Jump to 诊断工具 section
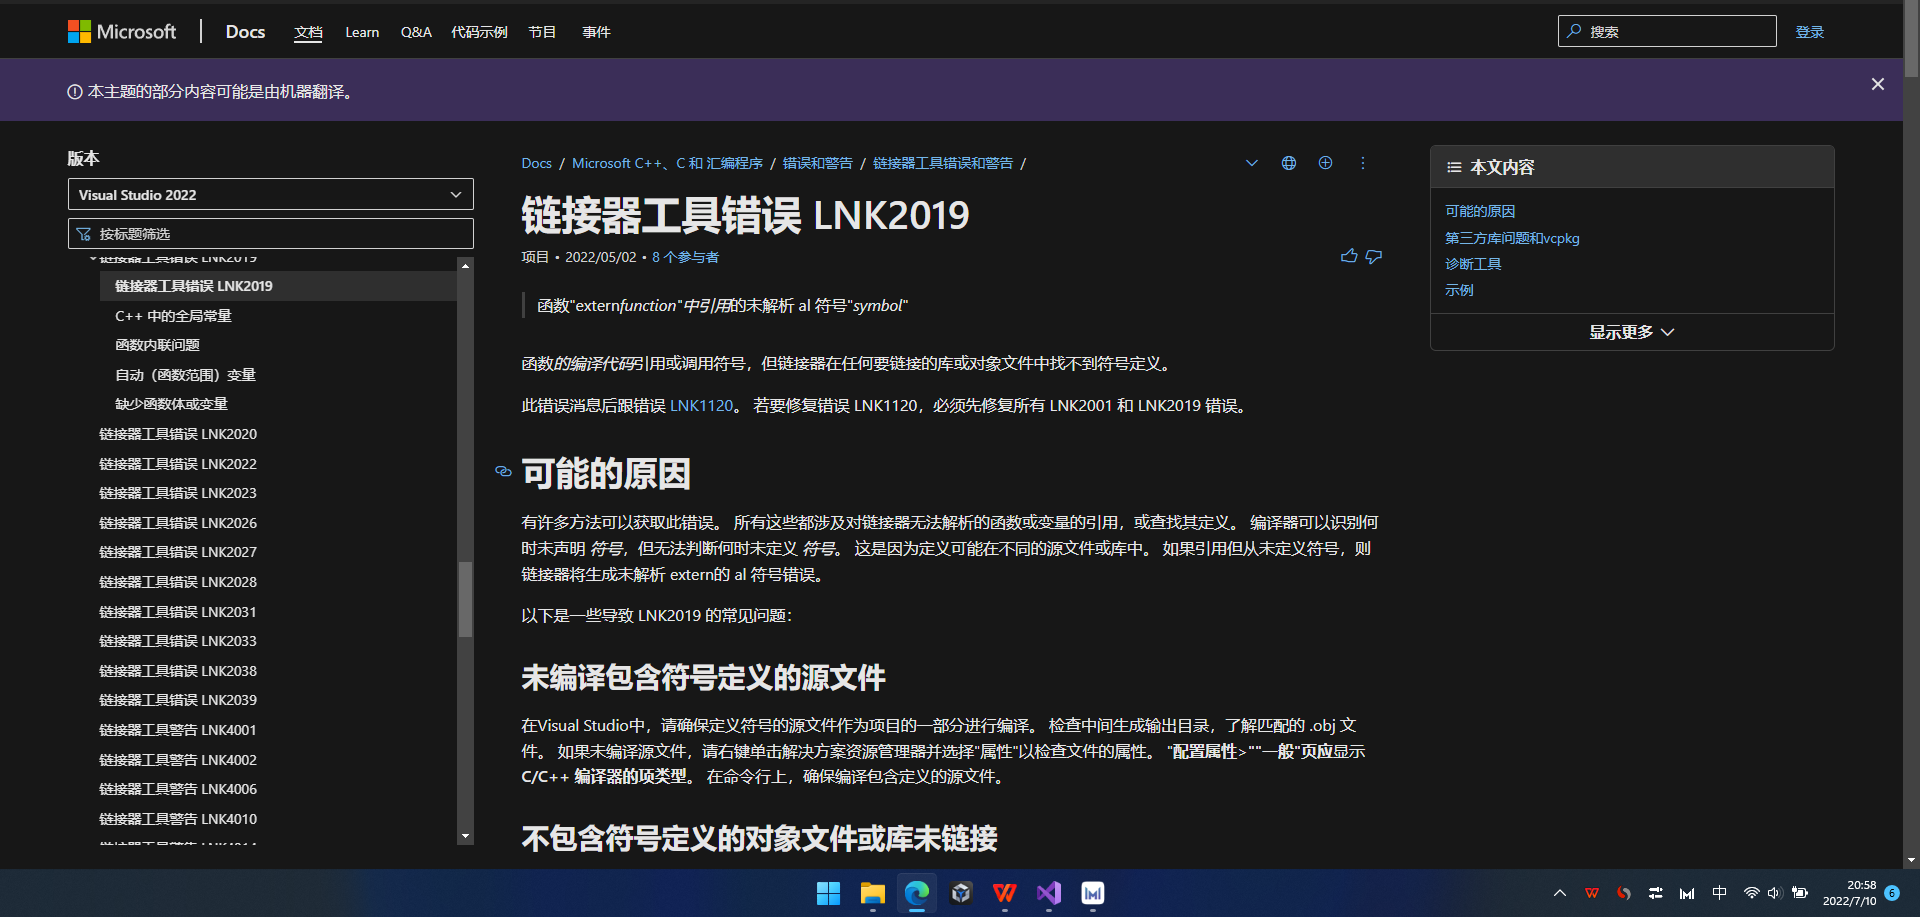Image resolution: width=1920 pixels, height=917 pixels. [x=1473, y=264]
